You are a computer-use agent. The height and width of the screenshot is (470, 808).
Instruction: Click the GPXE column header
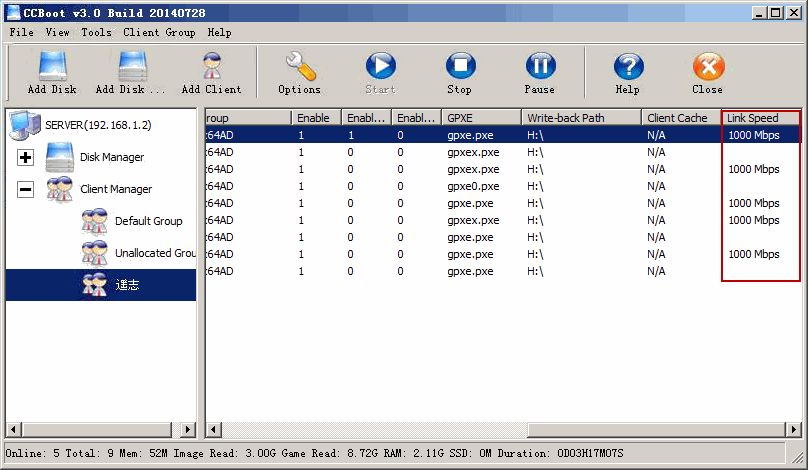[480, 118]
